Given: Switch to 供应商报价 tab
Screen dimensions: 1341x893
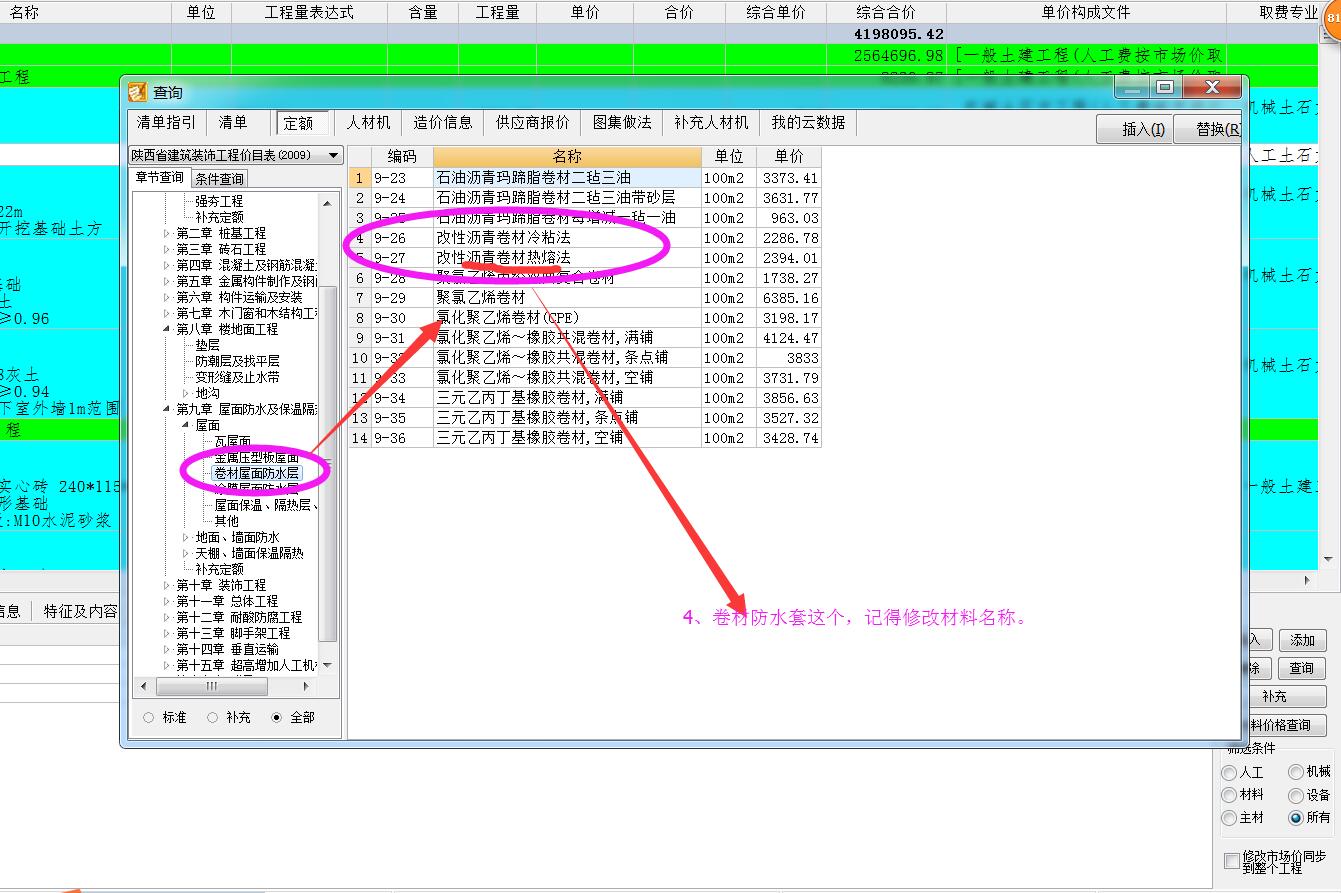Looking at the screenshot, I should [x=532, y=122].
